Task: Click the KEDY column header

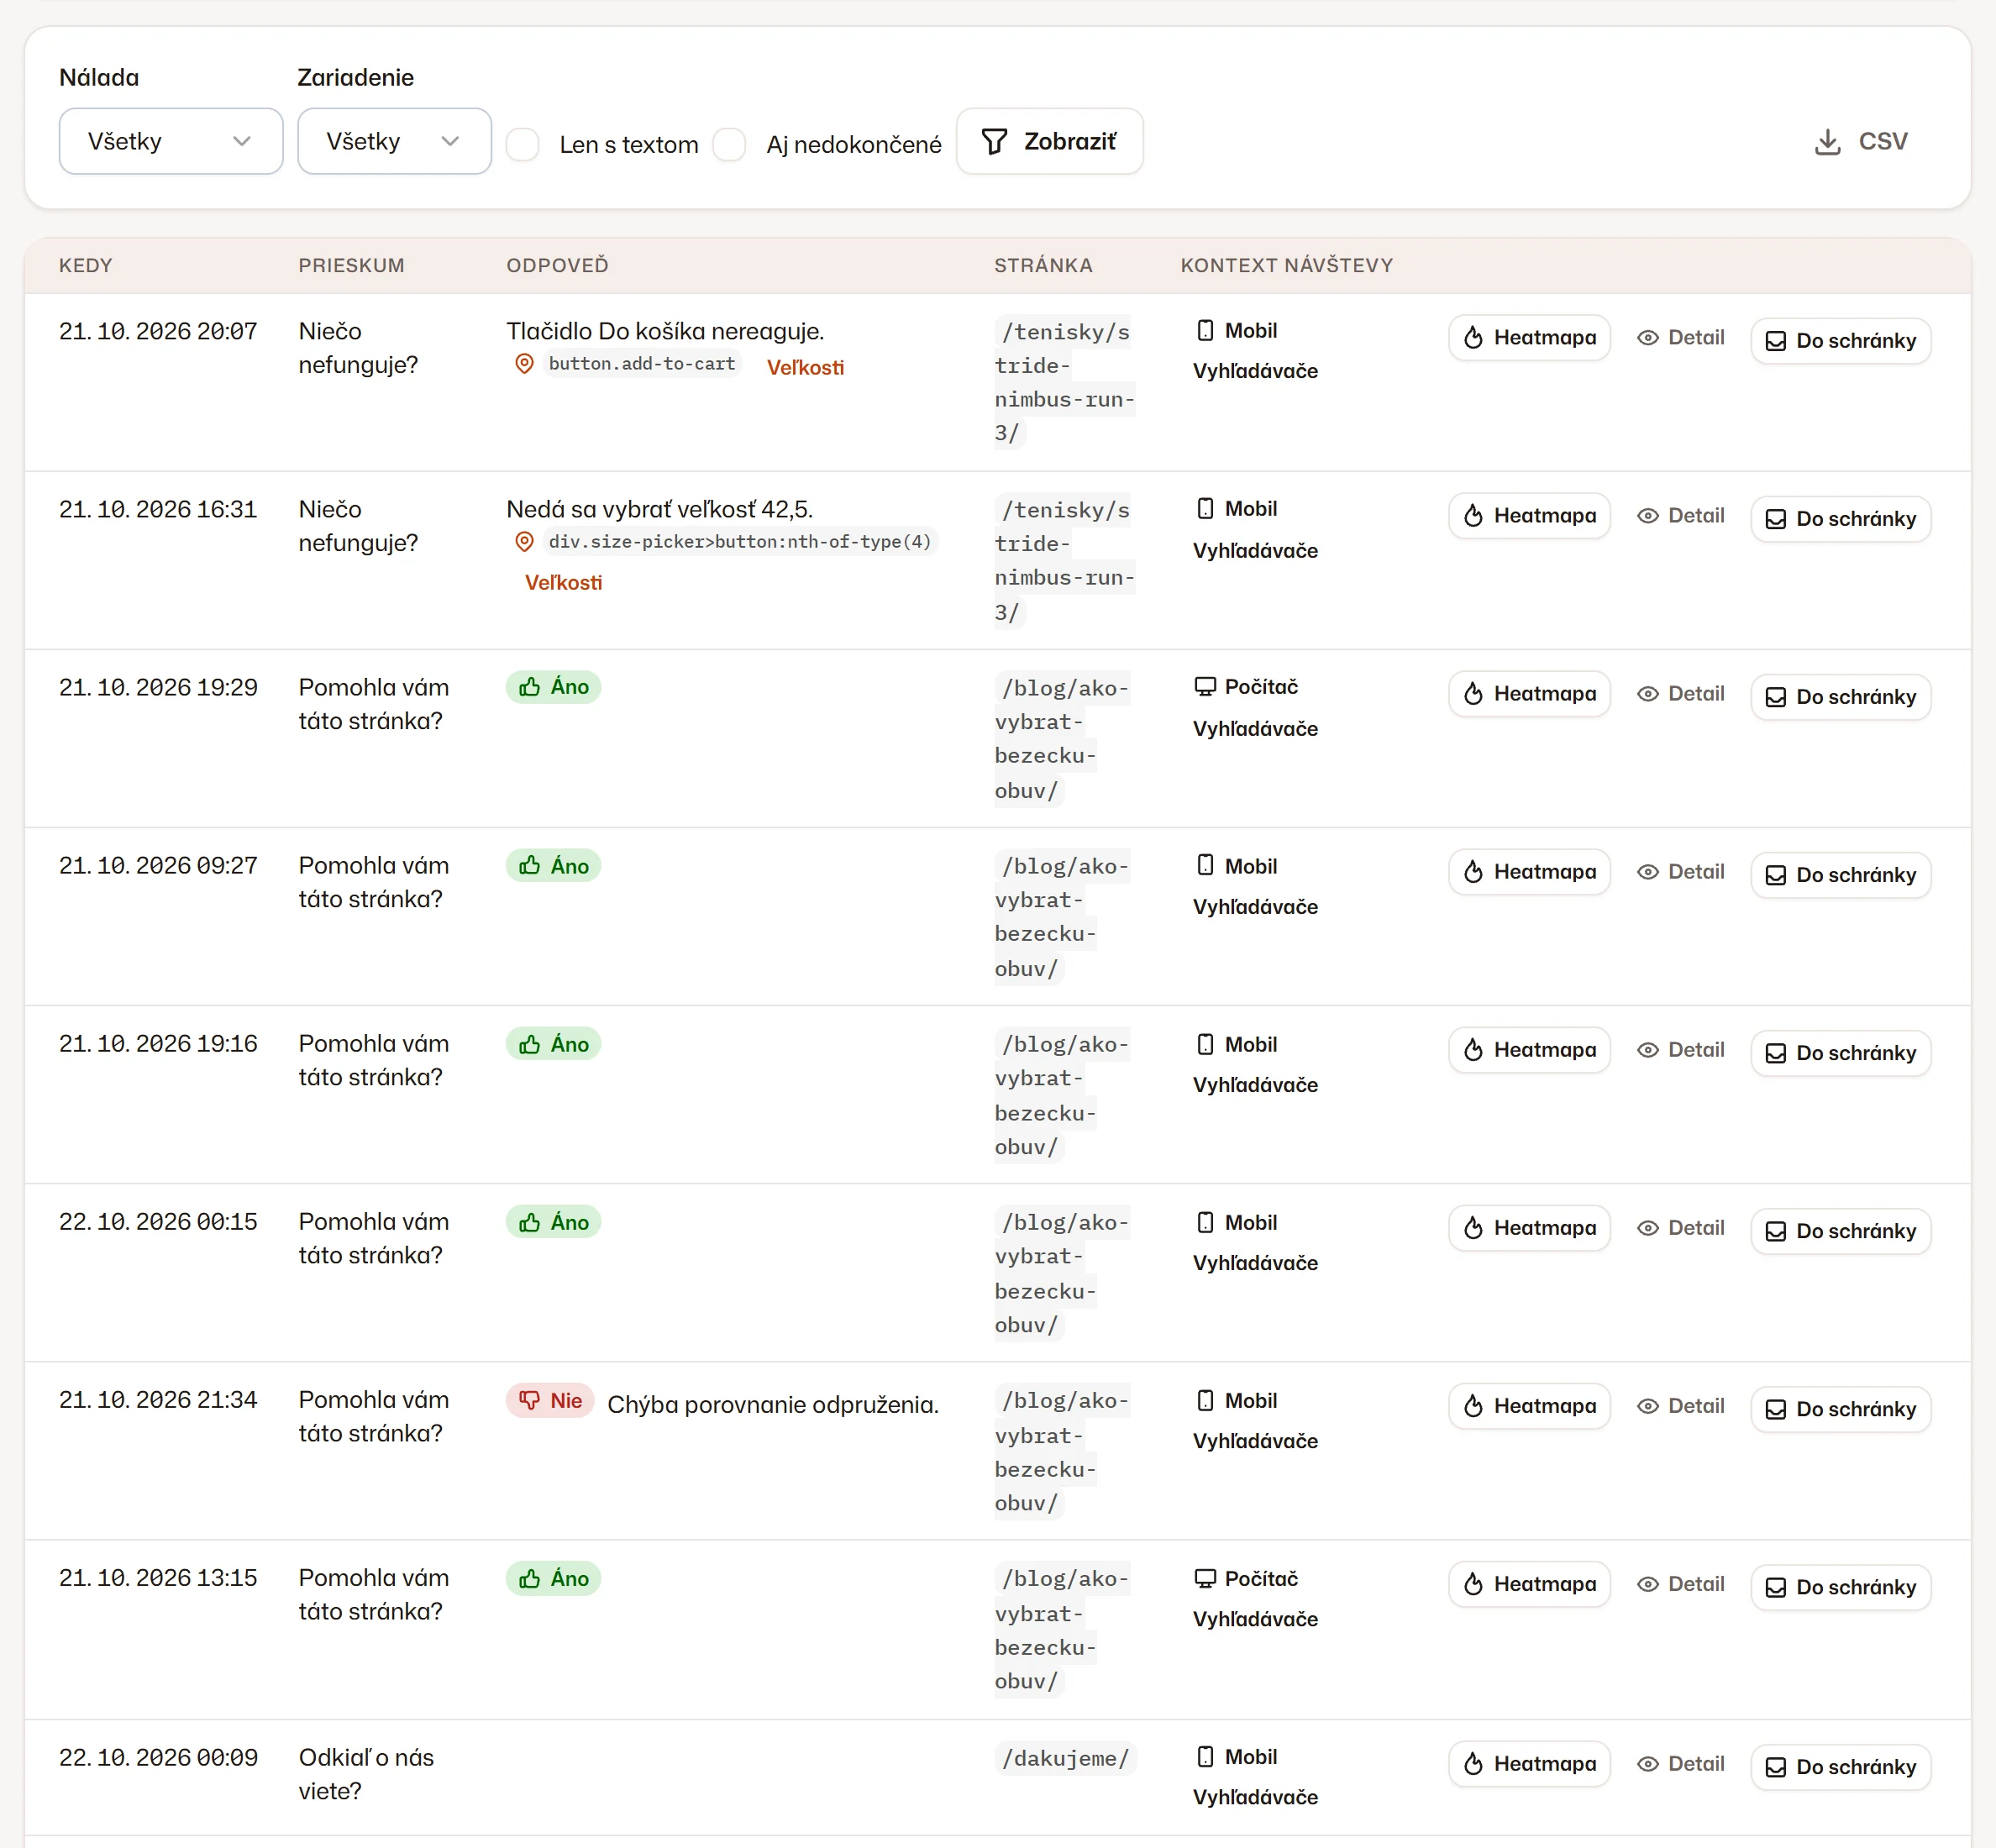Action: pos(86,265)
